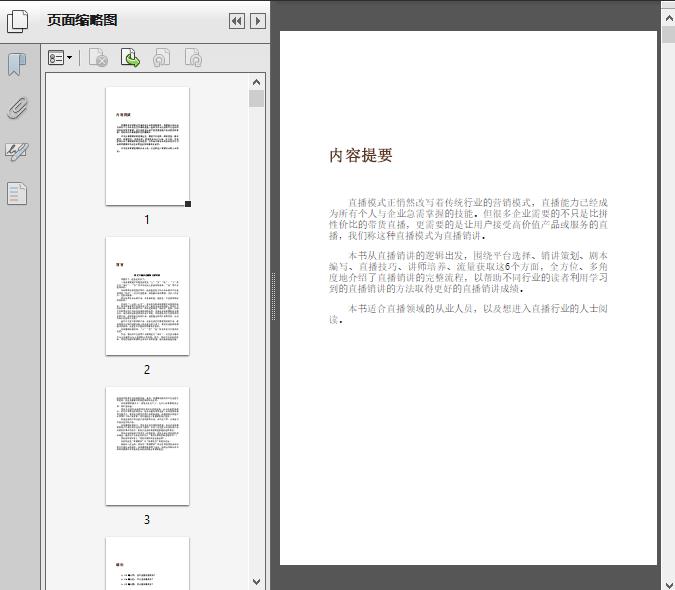675x590 pixels.
Task: Select page 1 thumbnail
Action: 147,146
